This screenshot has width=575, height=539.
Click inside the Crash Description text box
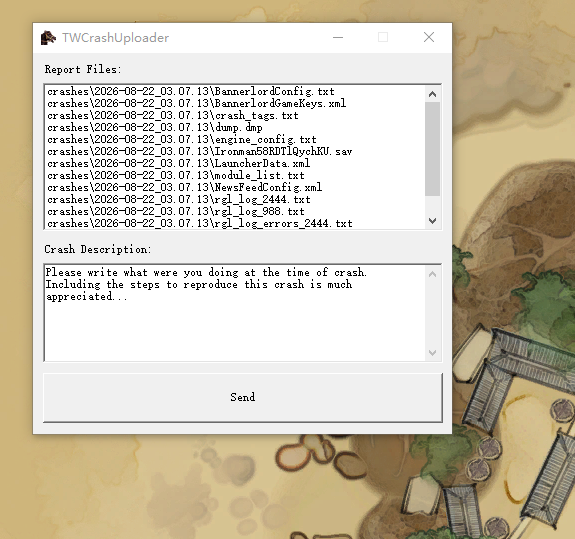[235, 313]
